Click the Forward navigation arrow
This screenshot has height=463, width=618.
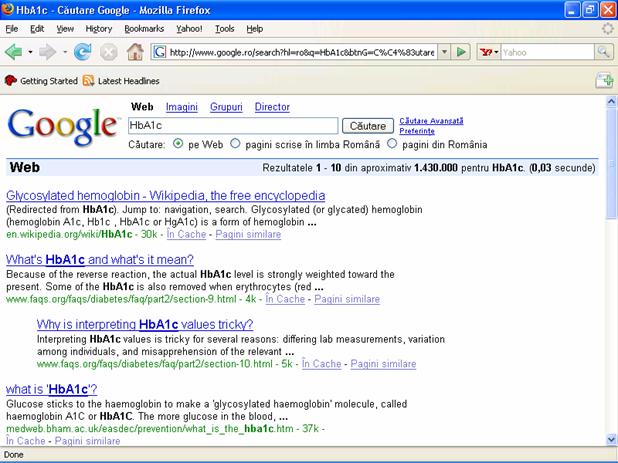tap(48, 51)
